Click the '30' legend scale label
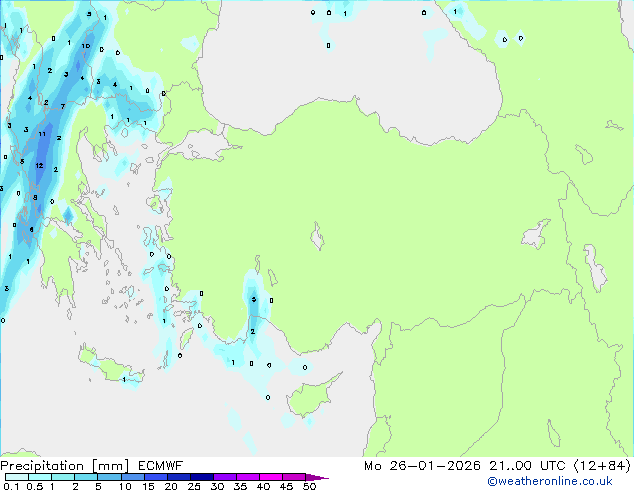This screenshot has width=634, height=490. pyautogui.click(x=217, y=486)
